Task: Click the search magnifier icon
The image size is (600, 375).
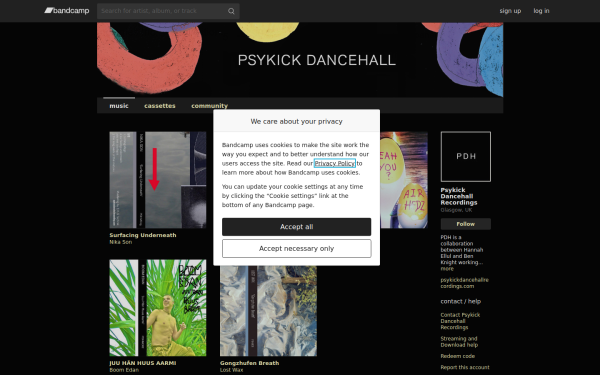Action: click(x=231, y=11)
